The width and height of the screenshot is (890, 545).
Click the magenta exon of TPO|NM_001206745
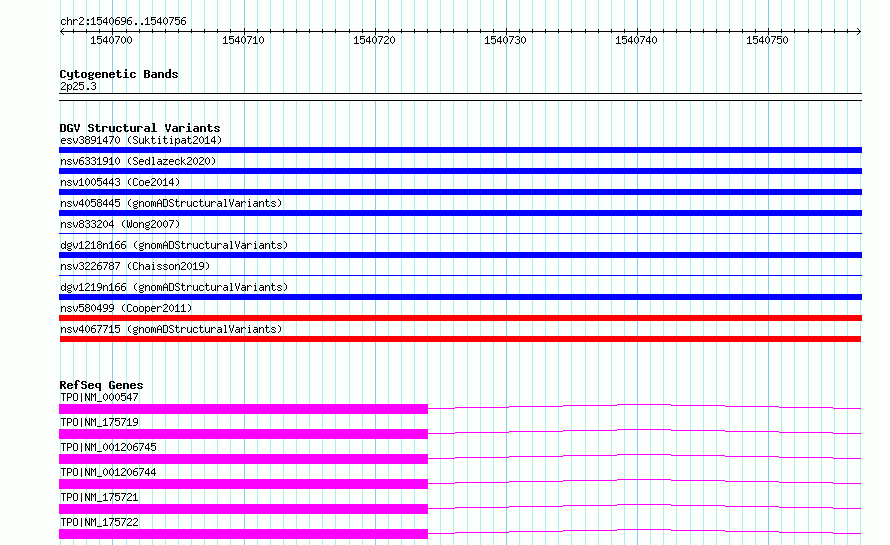[x=244, y=459]
